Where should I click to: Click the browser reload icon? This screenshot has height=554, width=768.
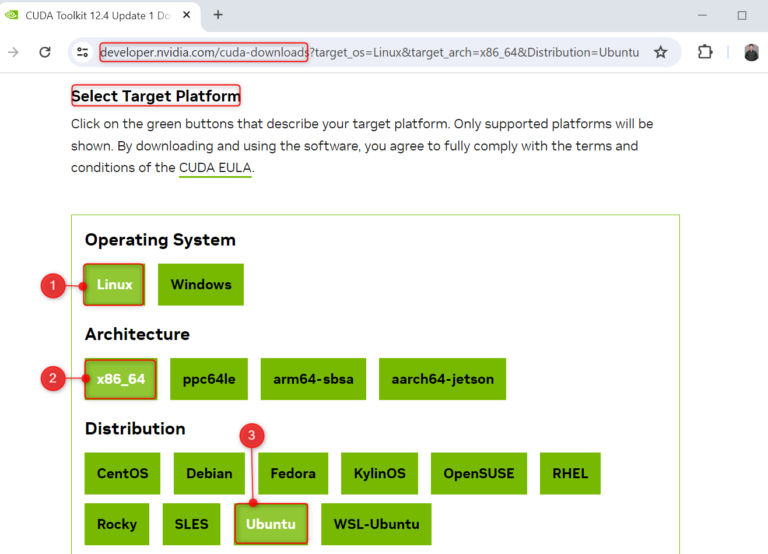click(45, 52)
